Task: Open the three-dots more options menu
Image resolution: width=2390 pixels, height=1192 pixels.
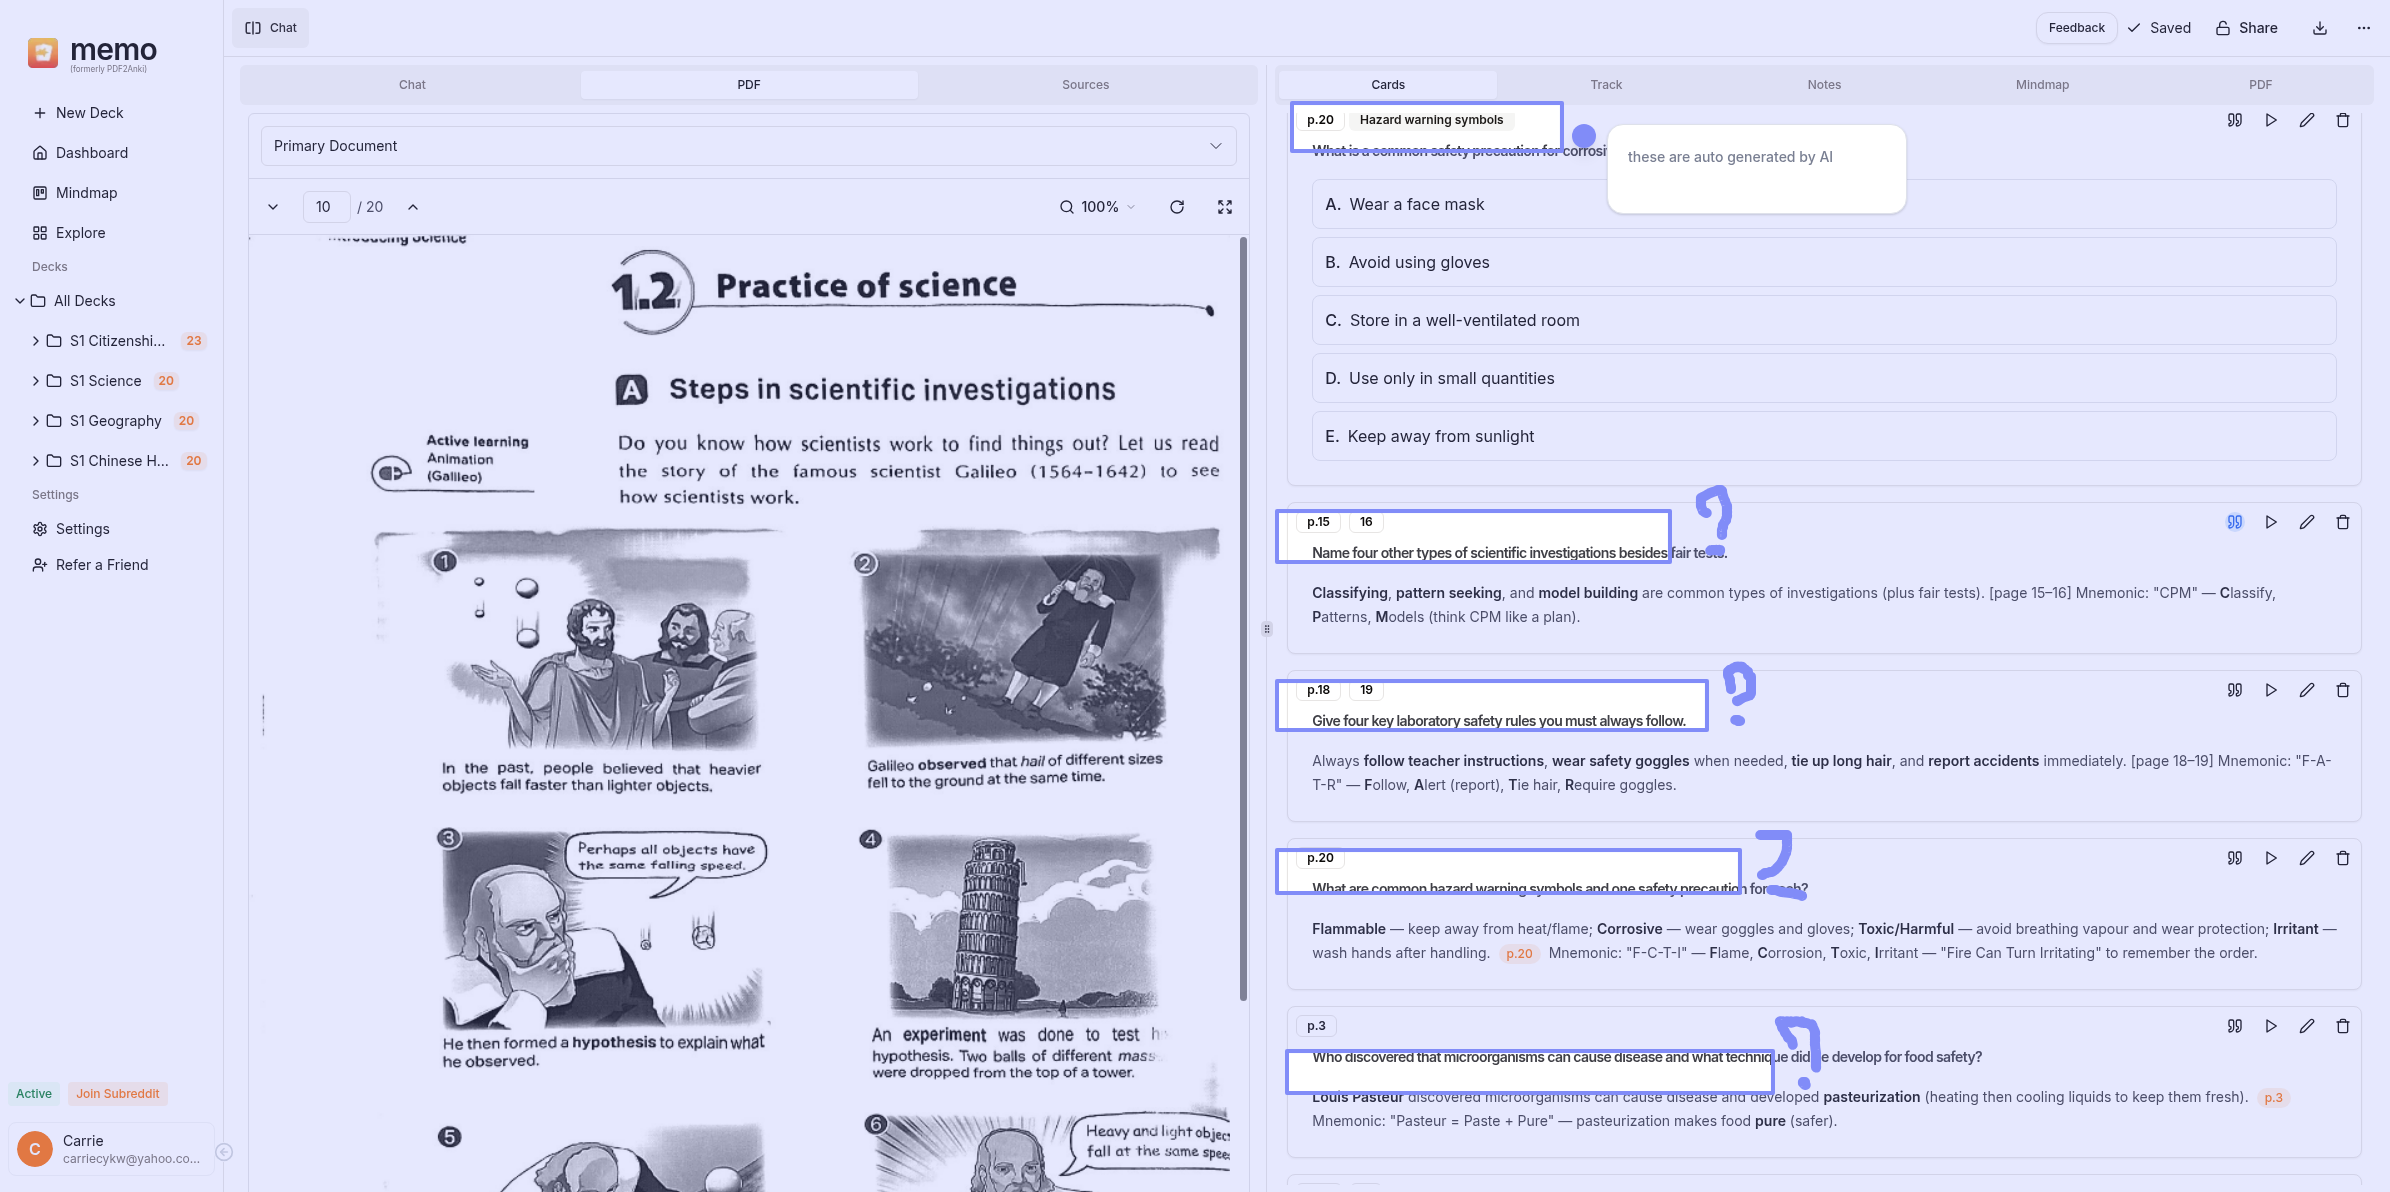Action: [2363, 28]
